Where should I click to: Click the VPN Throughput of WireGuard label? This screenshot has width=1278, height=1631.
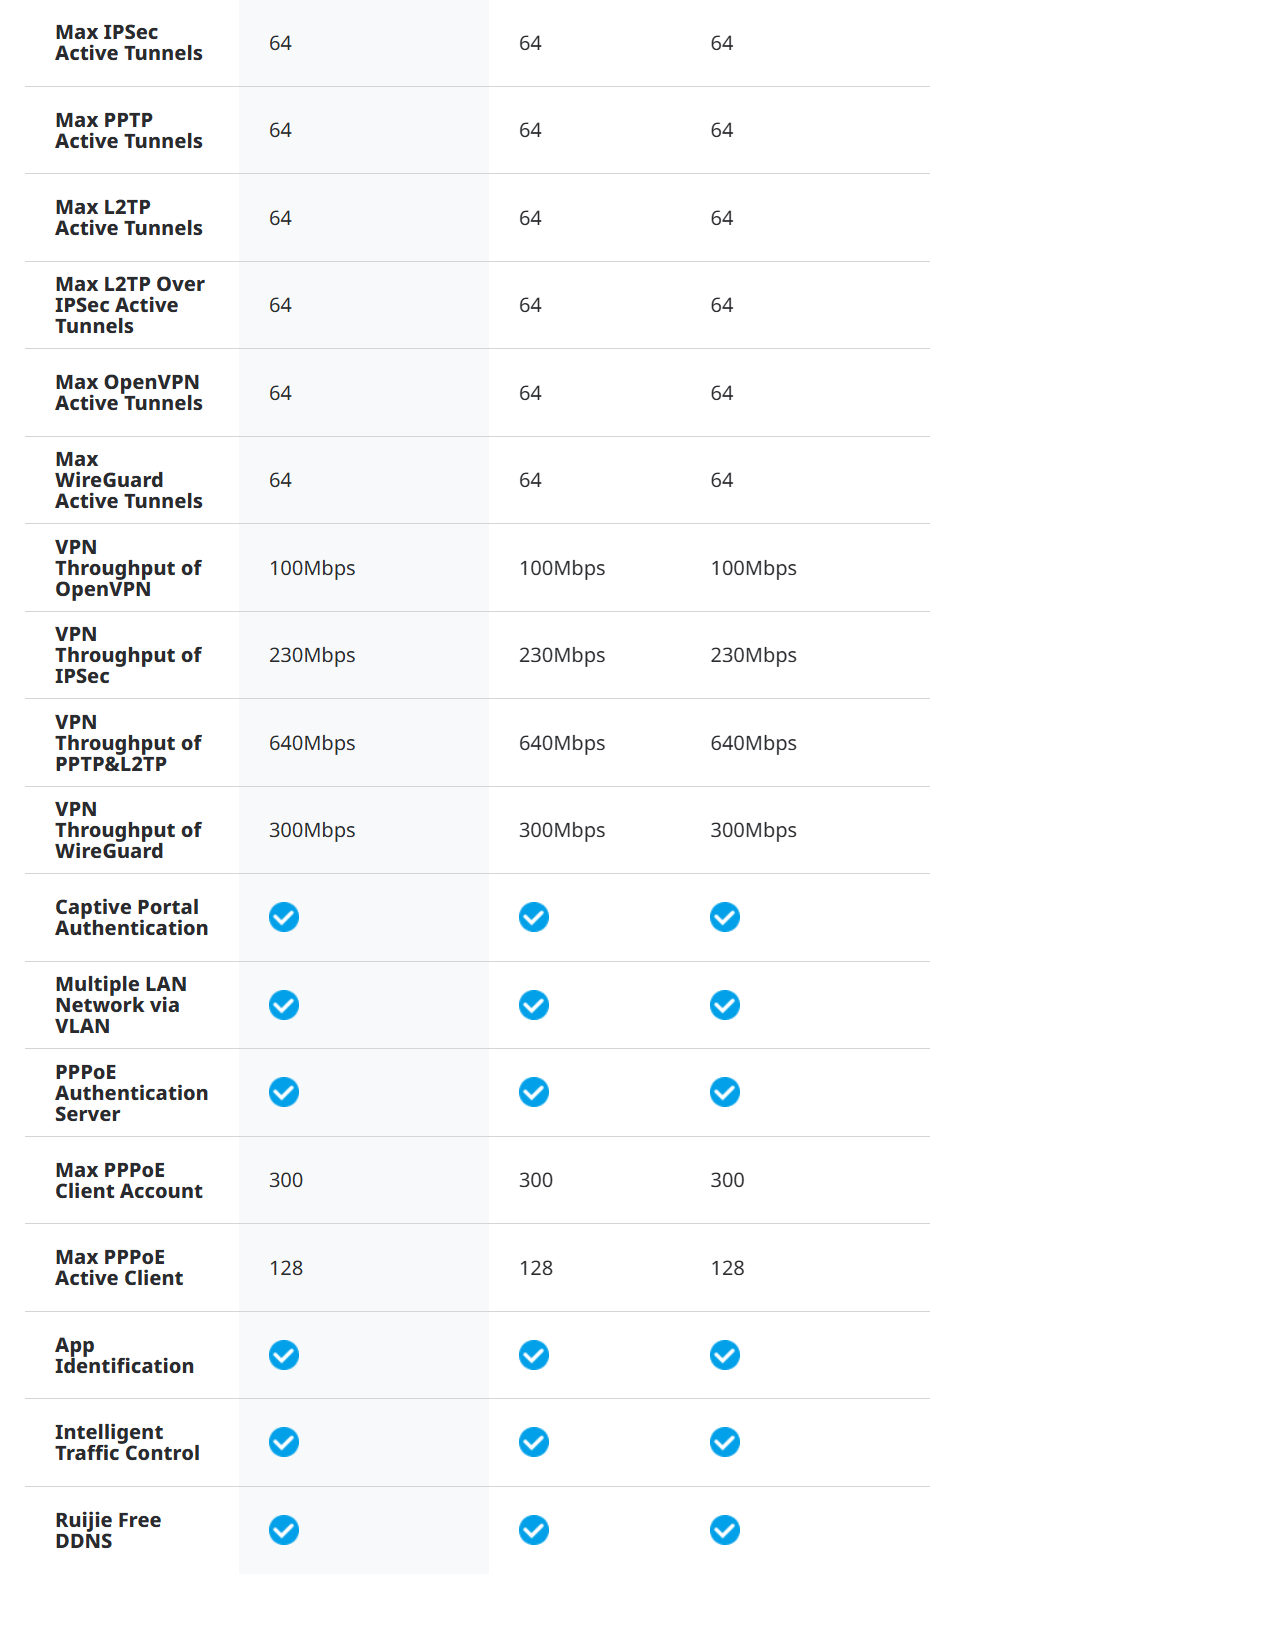point(128,830)
